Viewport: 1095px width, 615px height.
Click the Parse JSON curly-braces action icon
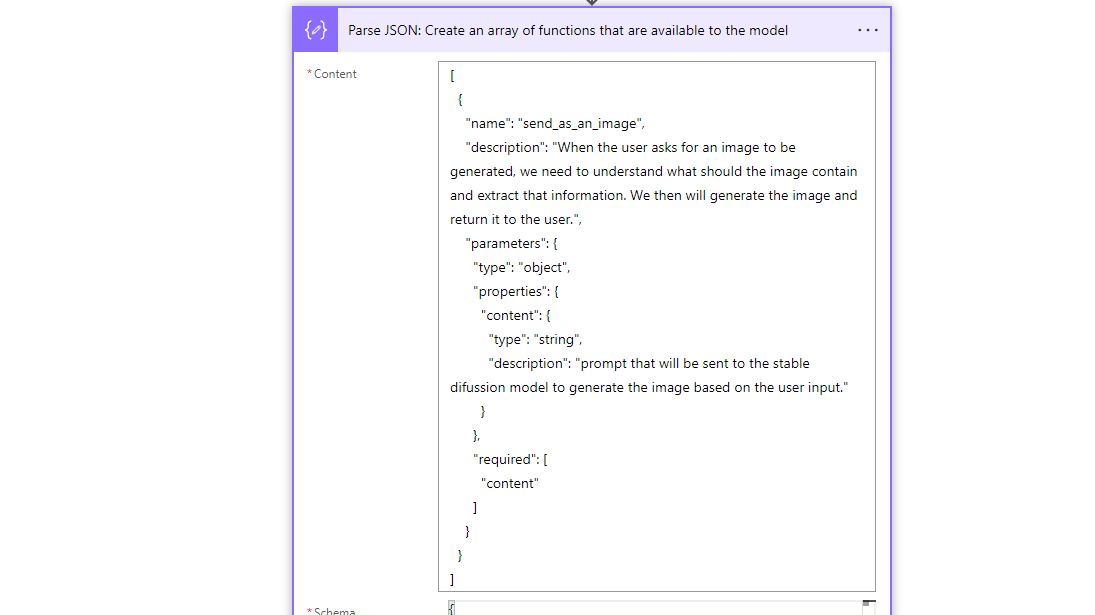click(x=316, y=30)
